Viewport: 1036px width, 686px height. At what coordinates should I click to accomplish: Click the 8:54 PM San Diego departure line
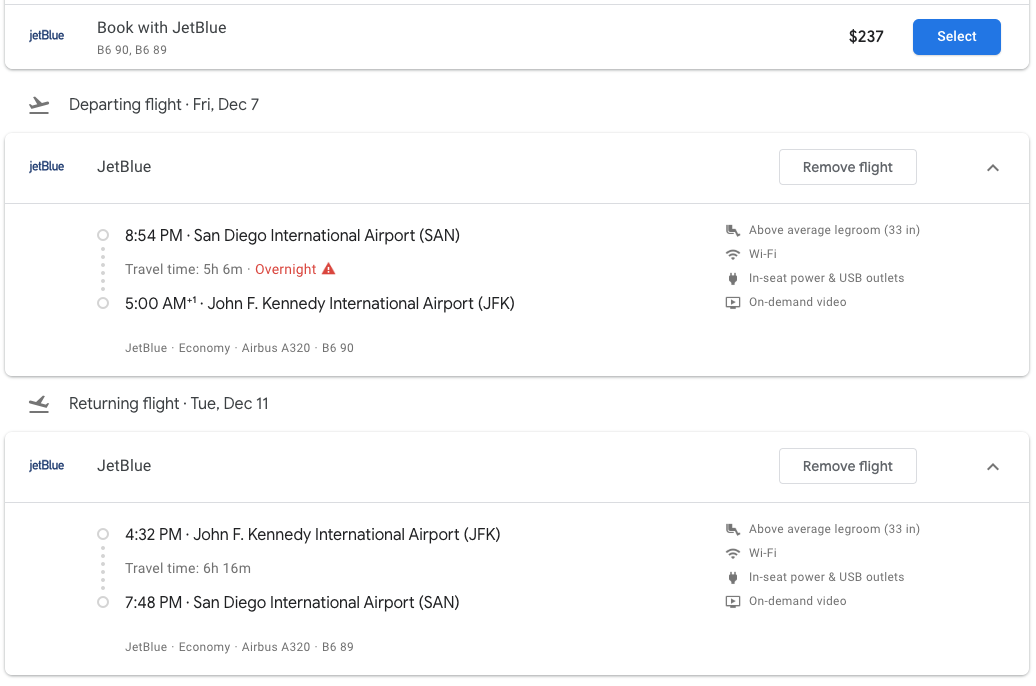292,236
